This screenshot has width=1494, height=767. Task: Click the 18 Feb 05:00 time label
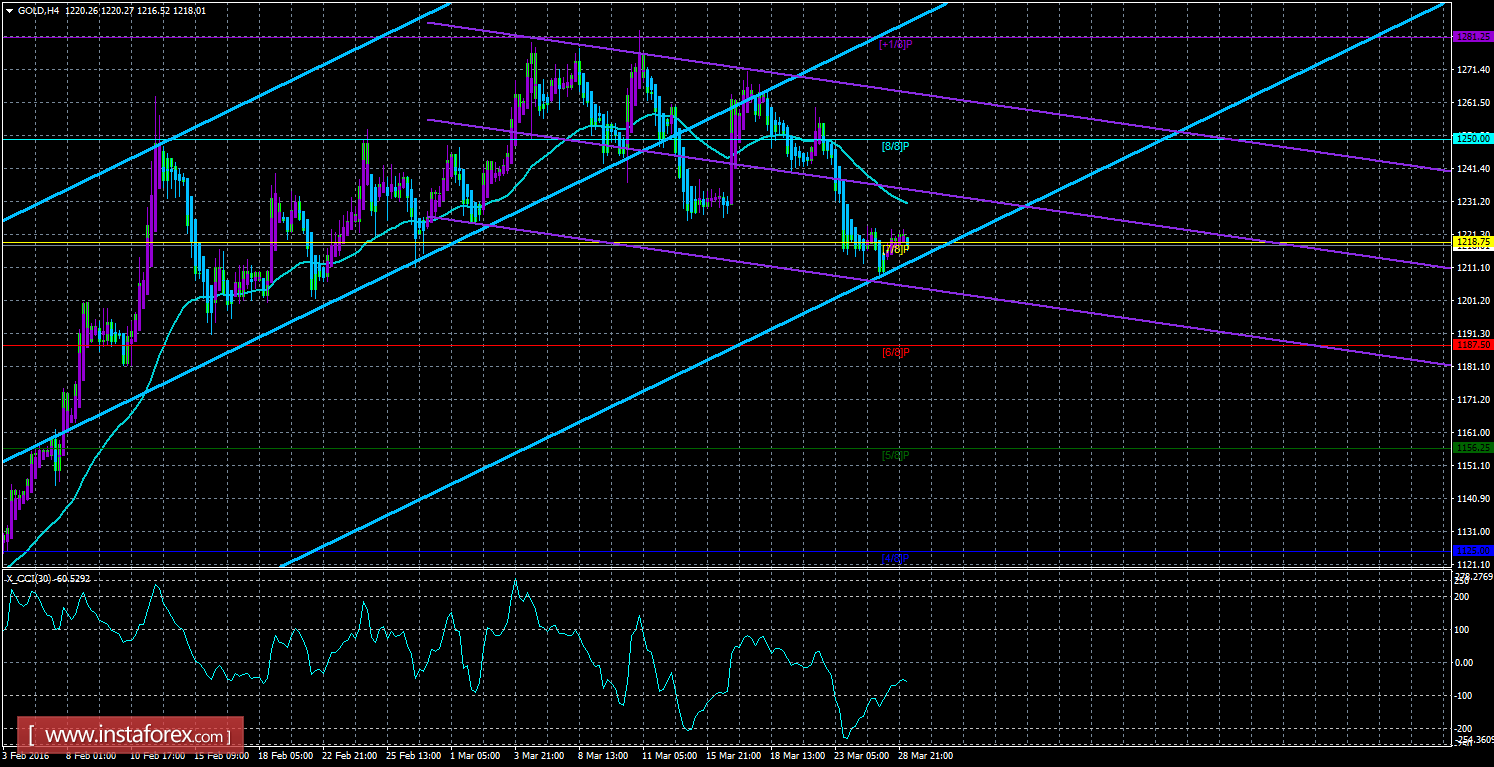click(285, 757)
